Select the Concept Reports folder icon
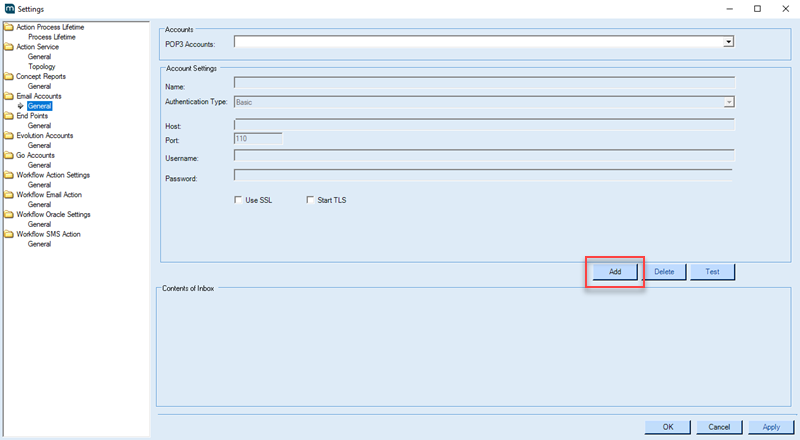The height and width of the screenshot is (440, 800). pos(9,76)
